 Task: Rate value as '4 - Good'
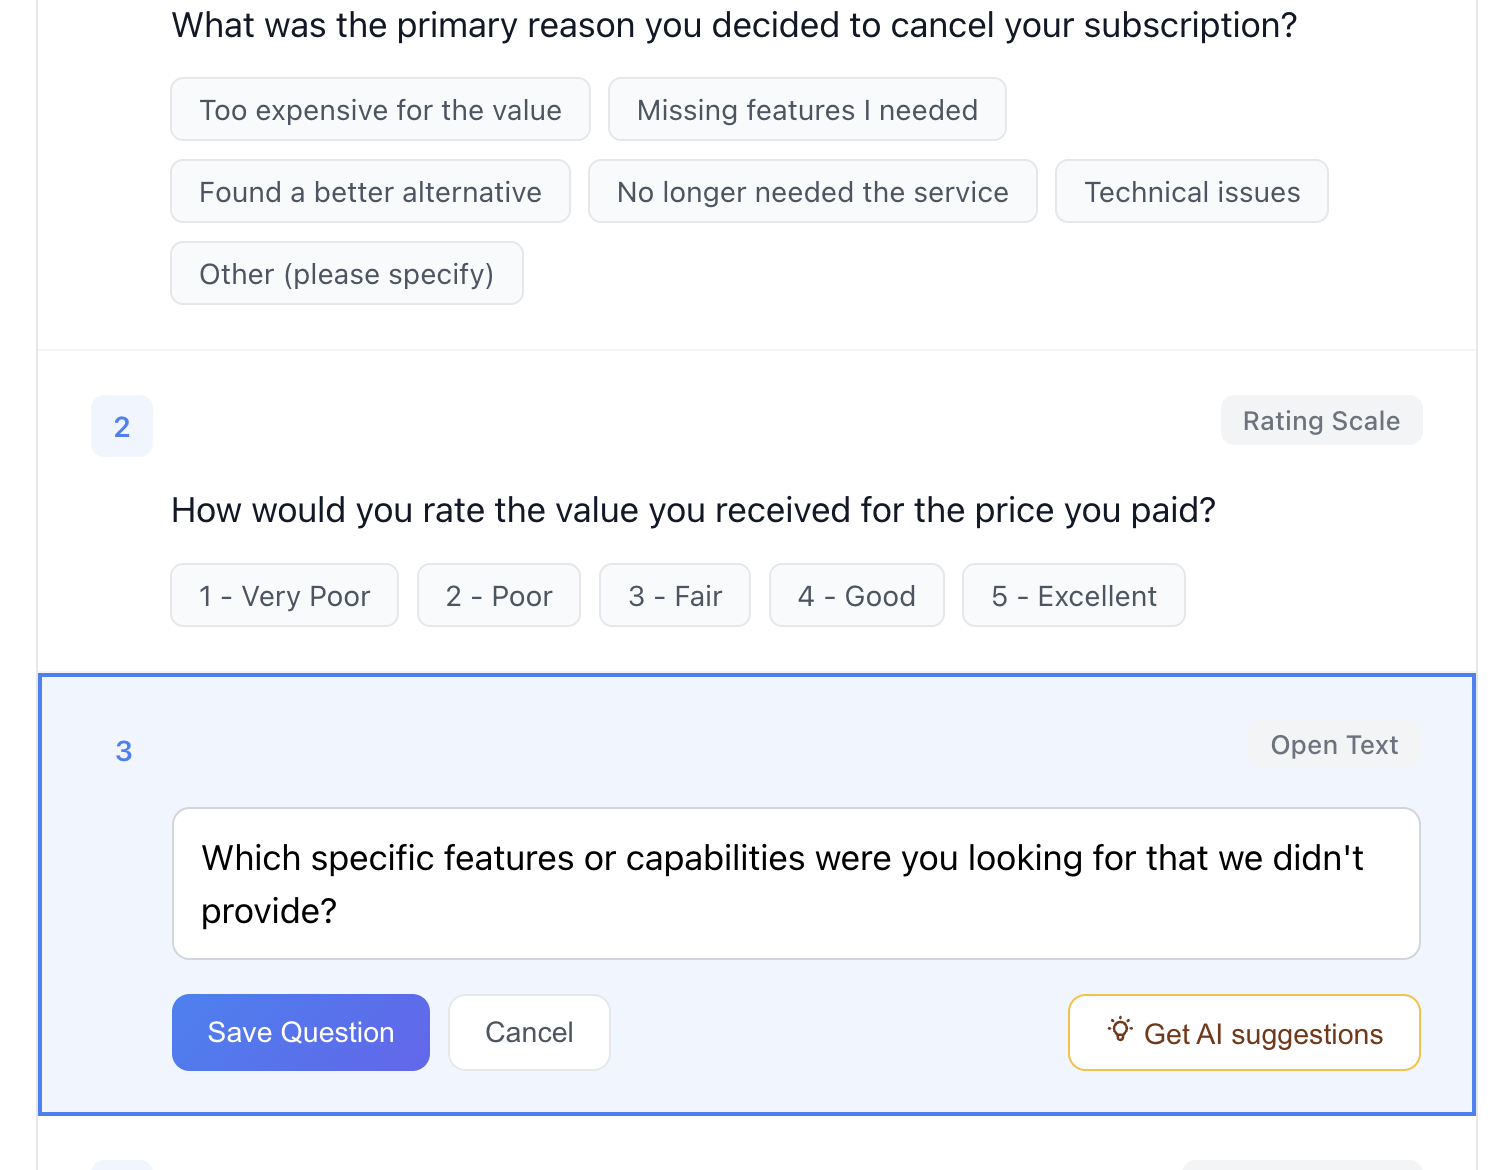tap(856, 596)
